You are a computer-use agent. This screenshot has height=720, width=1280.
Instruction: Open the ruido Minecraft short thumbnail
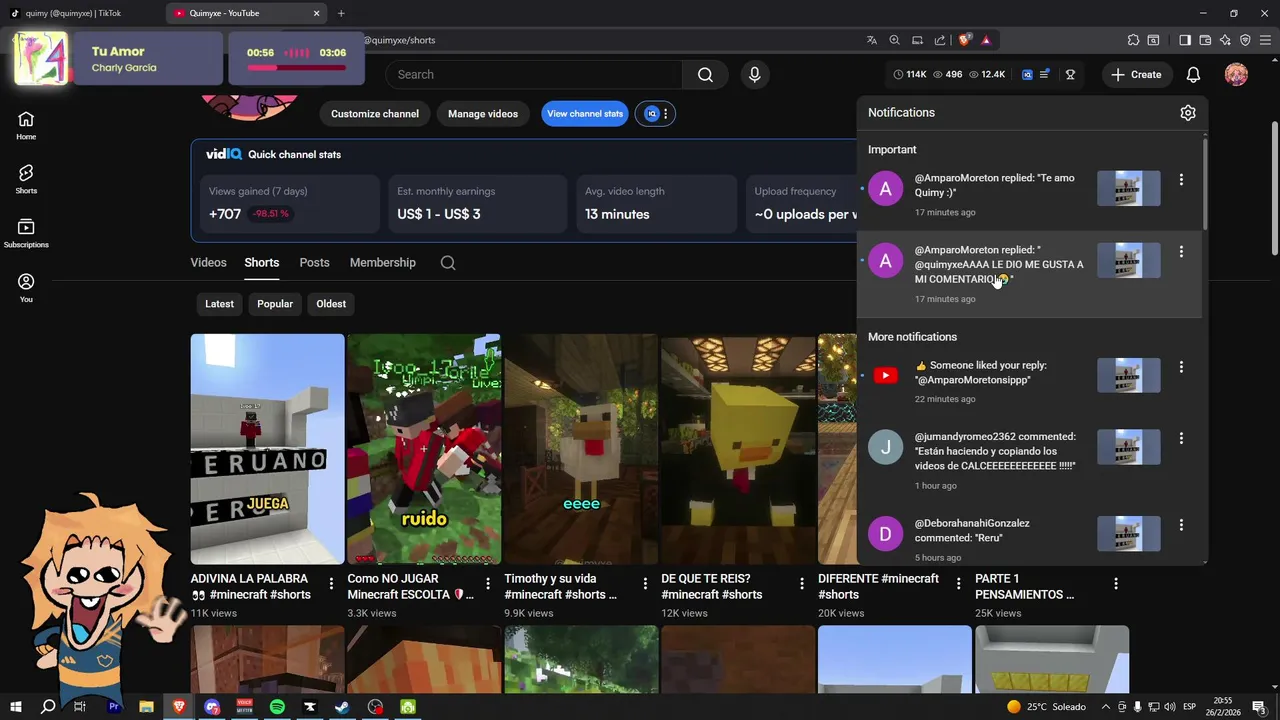(x=424, y=449)
